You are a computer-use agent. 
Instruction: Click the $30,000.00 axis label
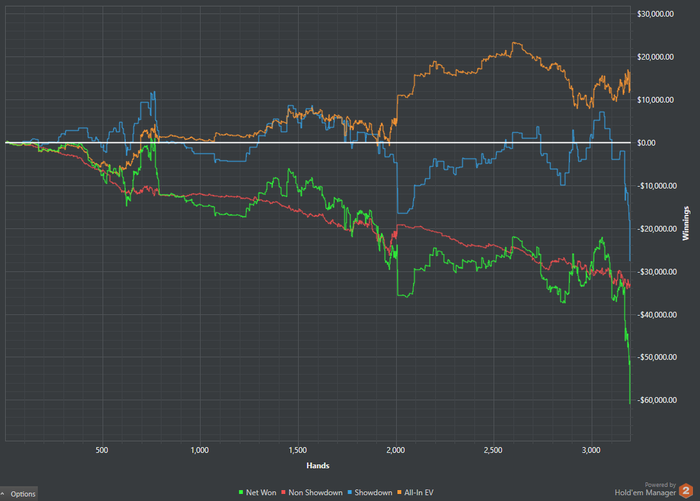(x=655, y=14)
